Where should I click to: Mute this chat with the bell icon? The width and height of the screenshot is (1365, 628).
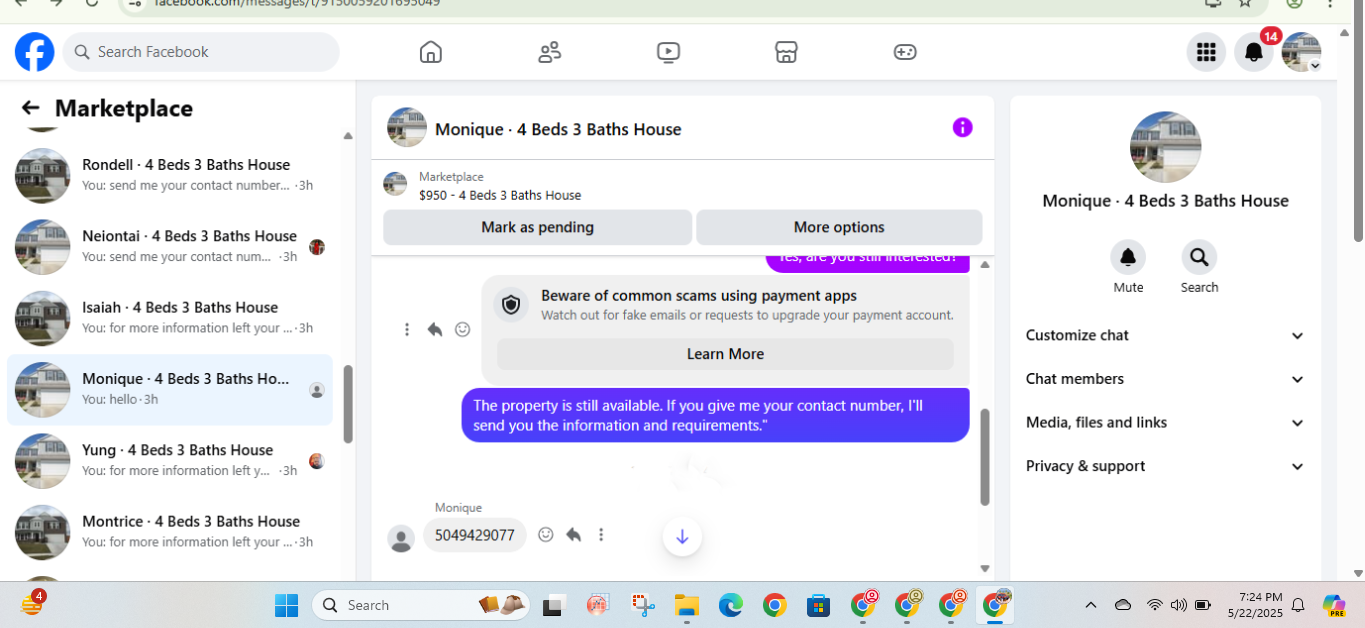pyautogui.click(x=1128, y=258)
